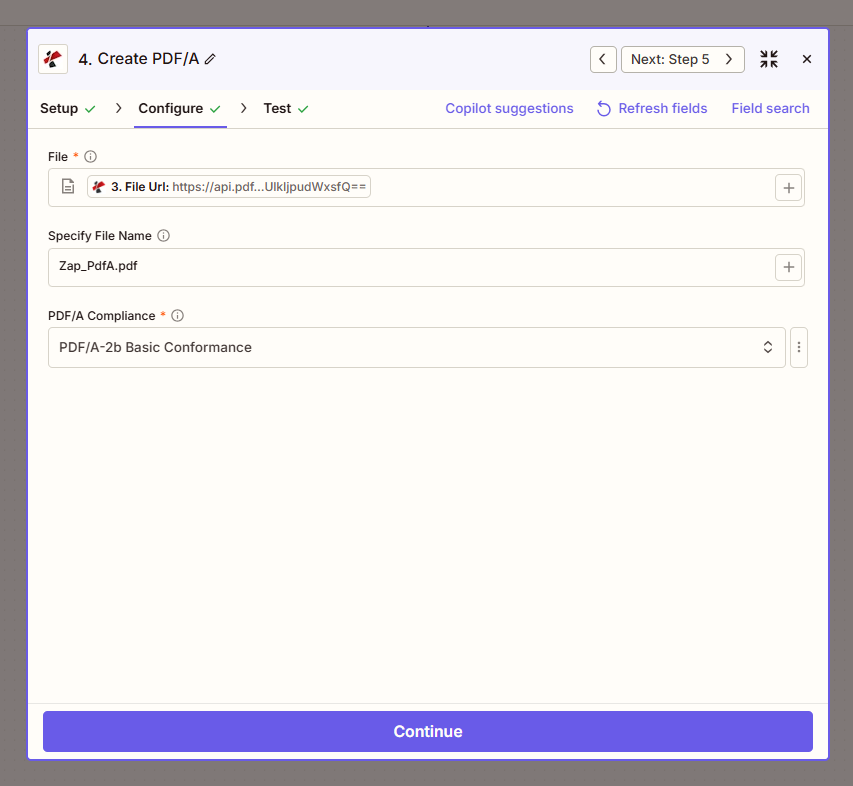Click the Continue button
This screenshot has height=786, width=853.
pyautogui.click(x=427, y=731)
